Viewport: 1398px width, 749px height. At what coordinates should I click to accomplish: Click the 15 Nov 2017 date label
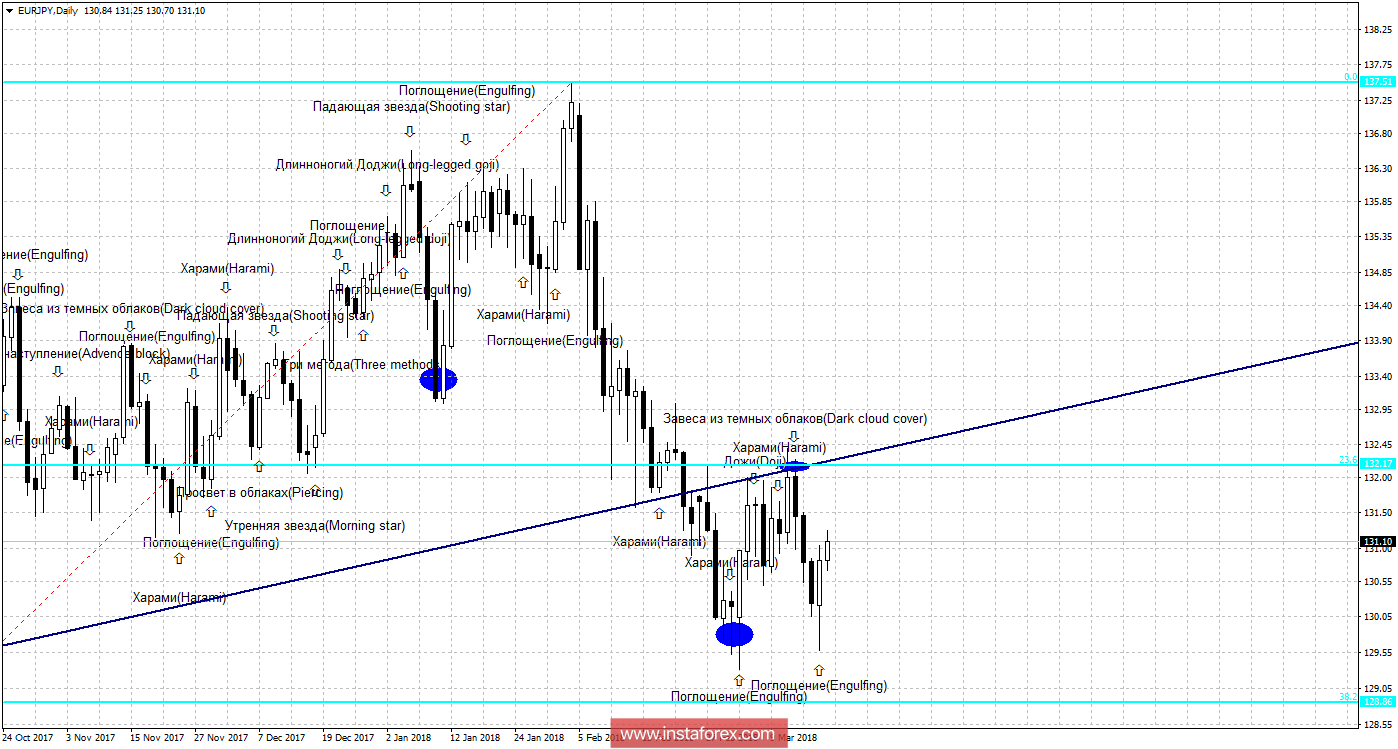tap(157, 738)
